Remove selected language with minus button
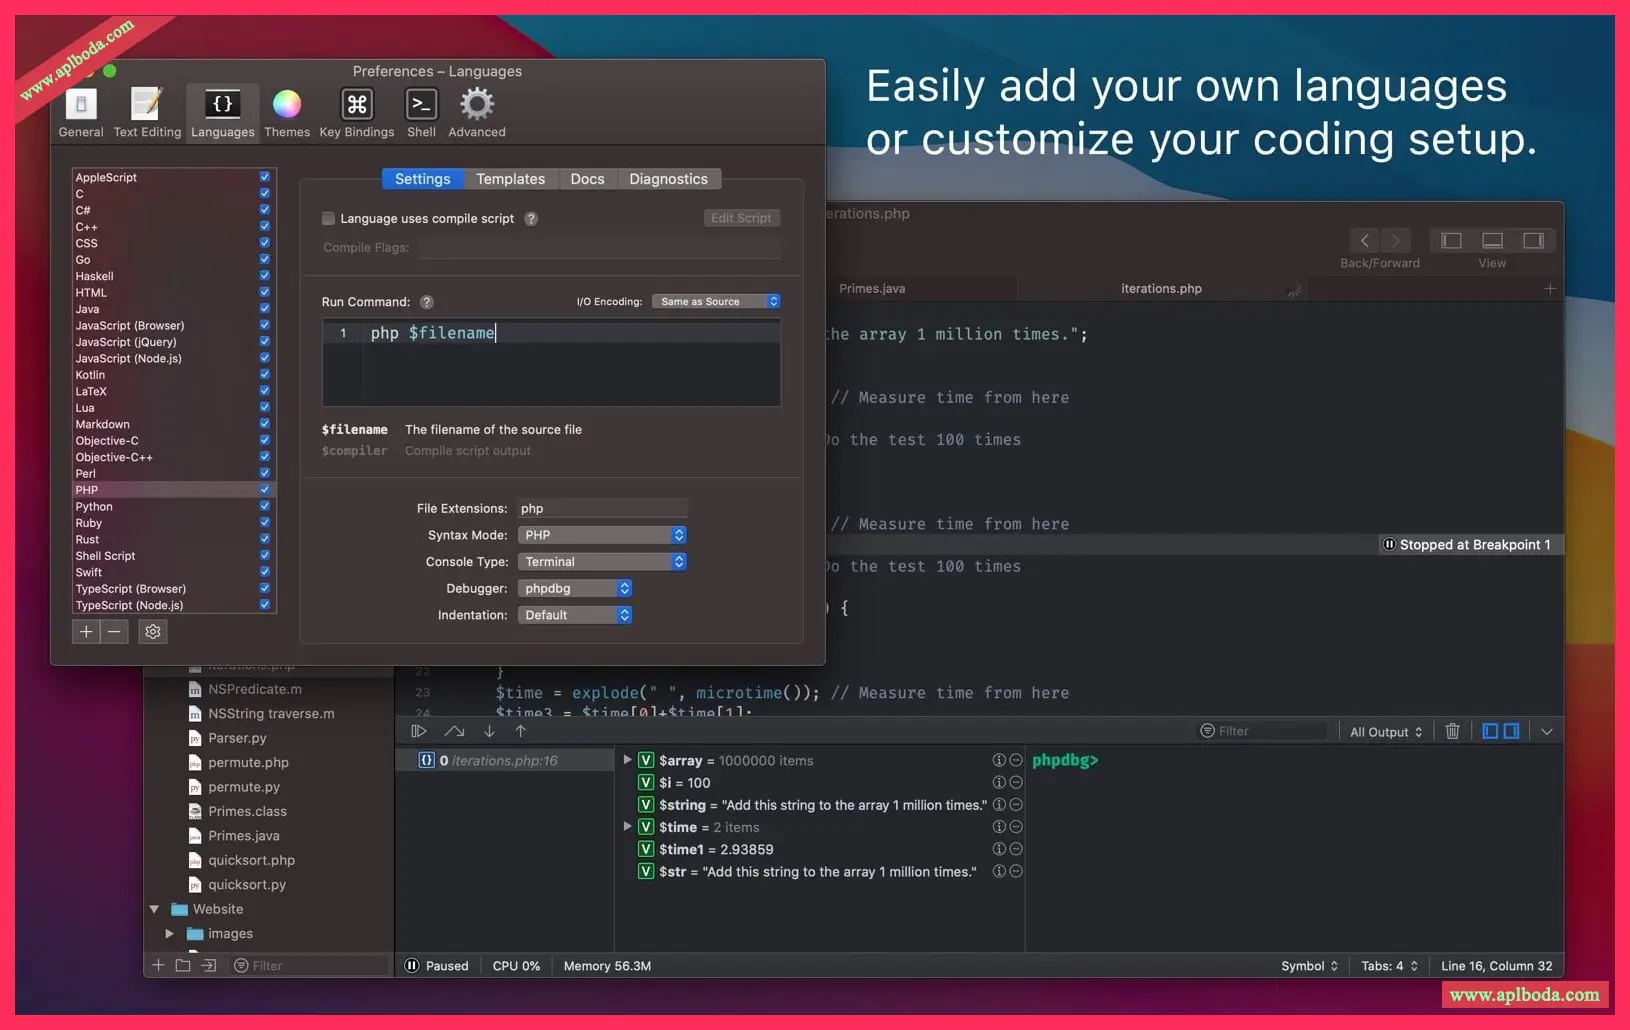The width and height of the screenshot is (1630, 1030). tap(114, 632)
